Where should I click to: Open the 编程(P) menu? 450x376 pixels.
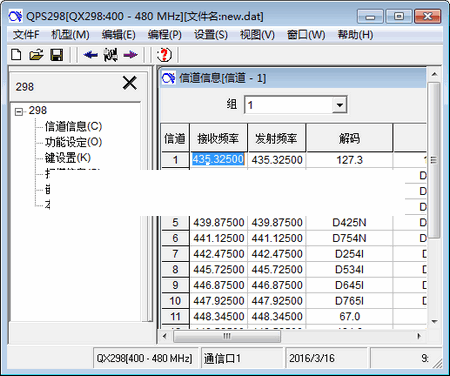[165, 35]
